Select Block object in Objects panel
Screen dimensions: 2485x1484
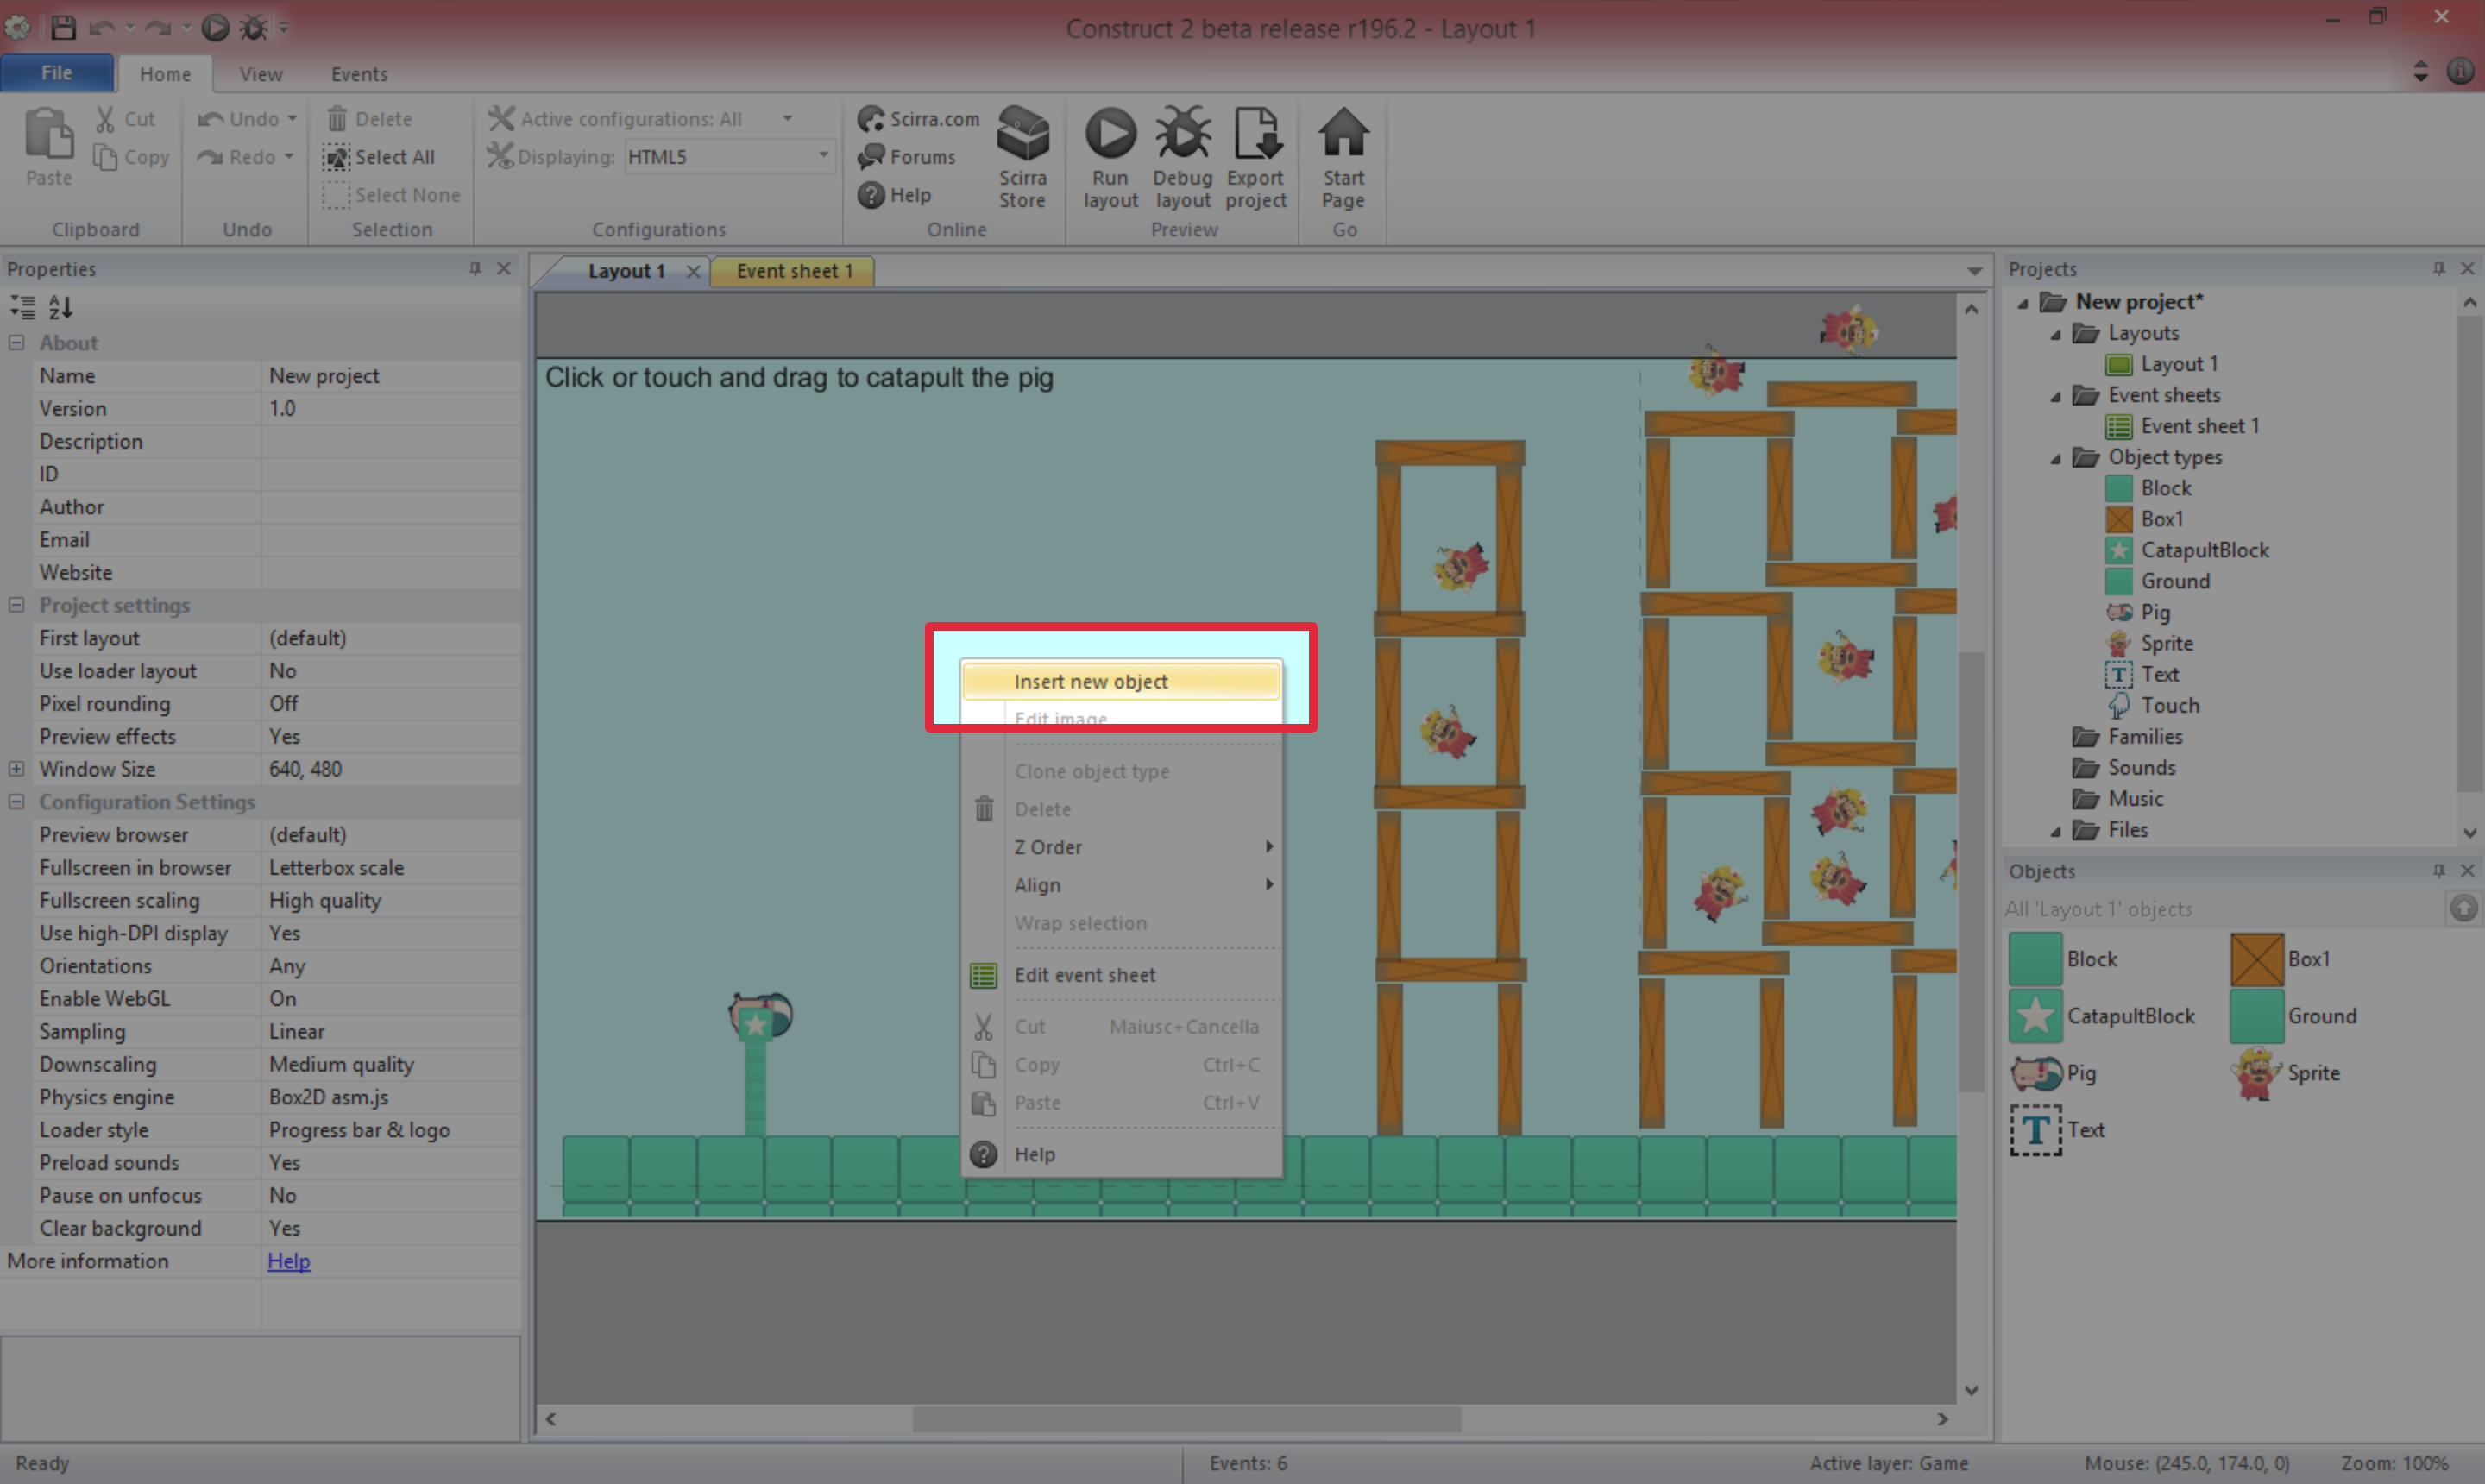click(x=2063, y=959)
